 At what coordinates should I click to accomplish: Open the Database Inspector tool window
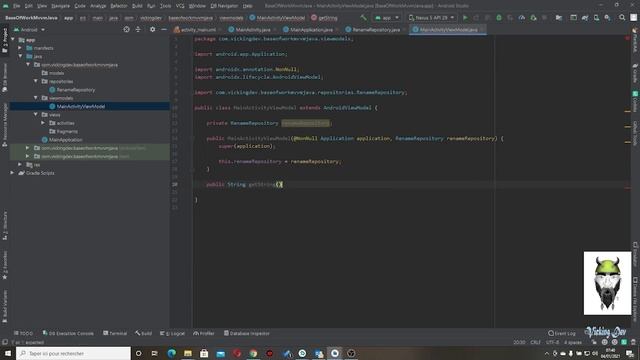pyautogui.click(x=247, y=333)
